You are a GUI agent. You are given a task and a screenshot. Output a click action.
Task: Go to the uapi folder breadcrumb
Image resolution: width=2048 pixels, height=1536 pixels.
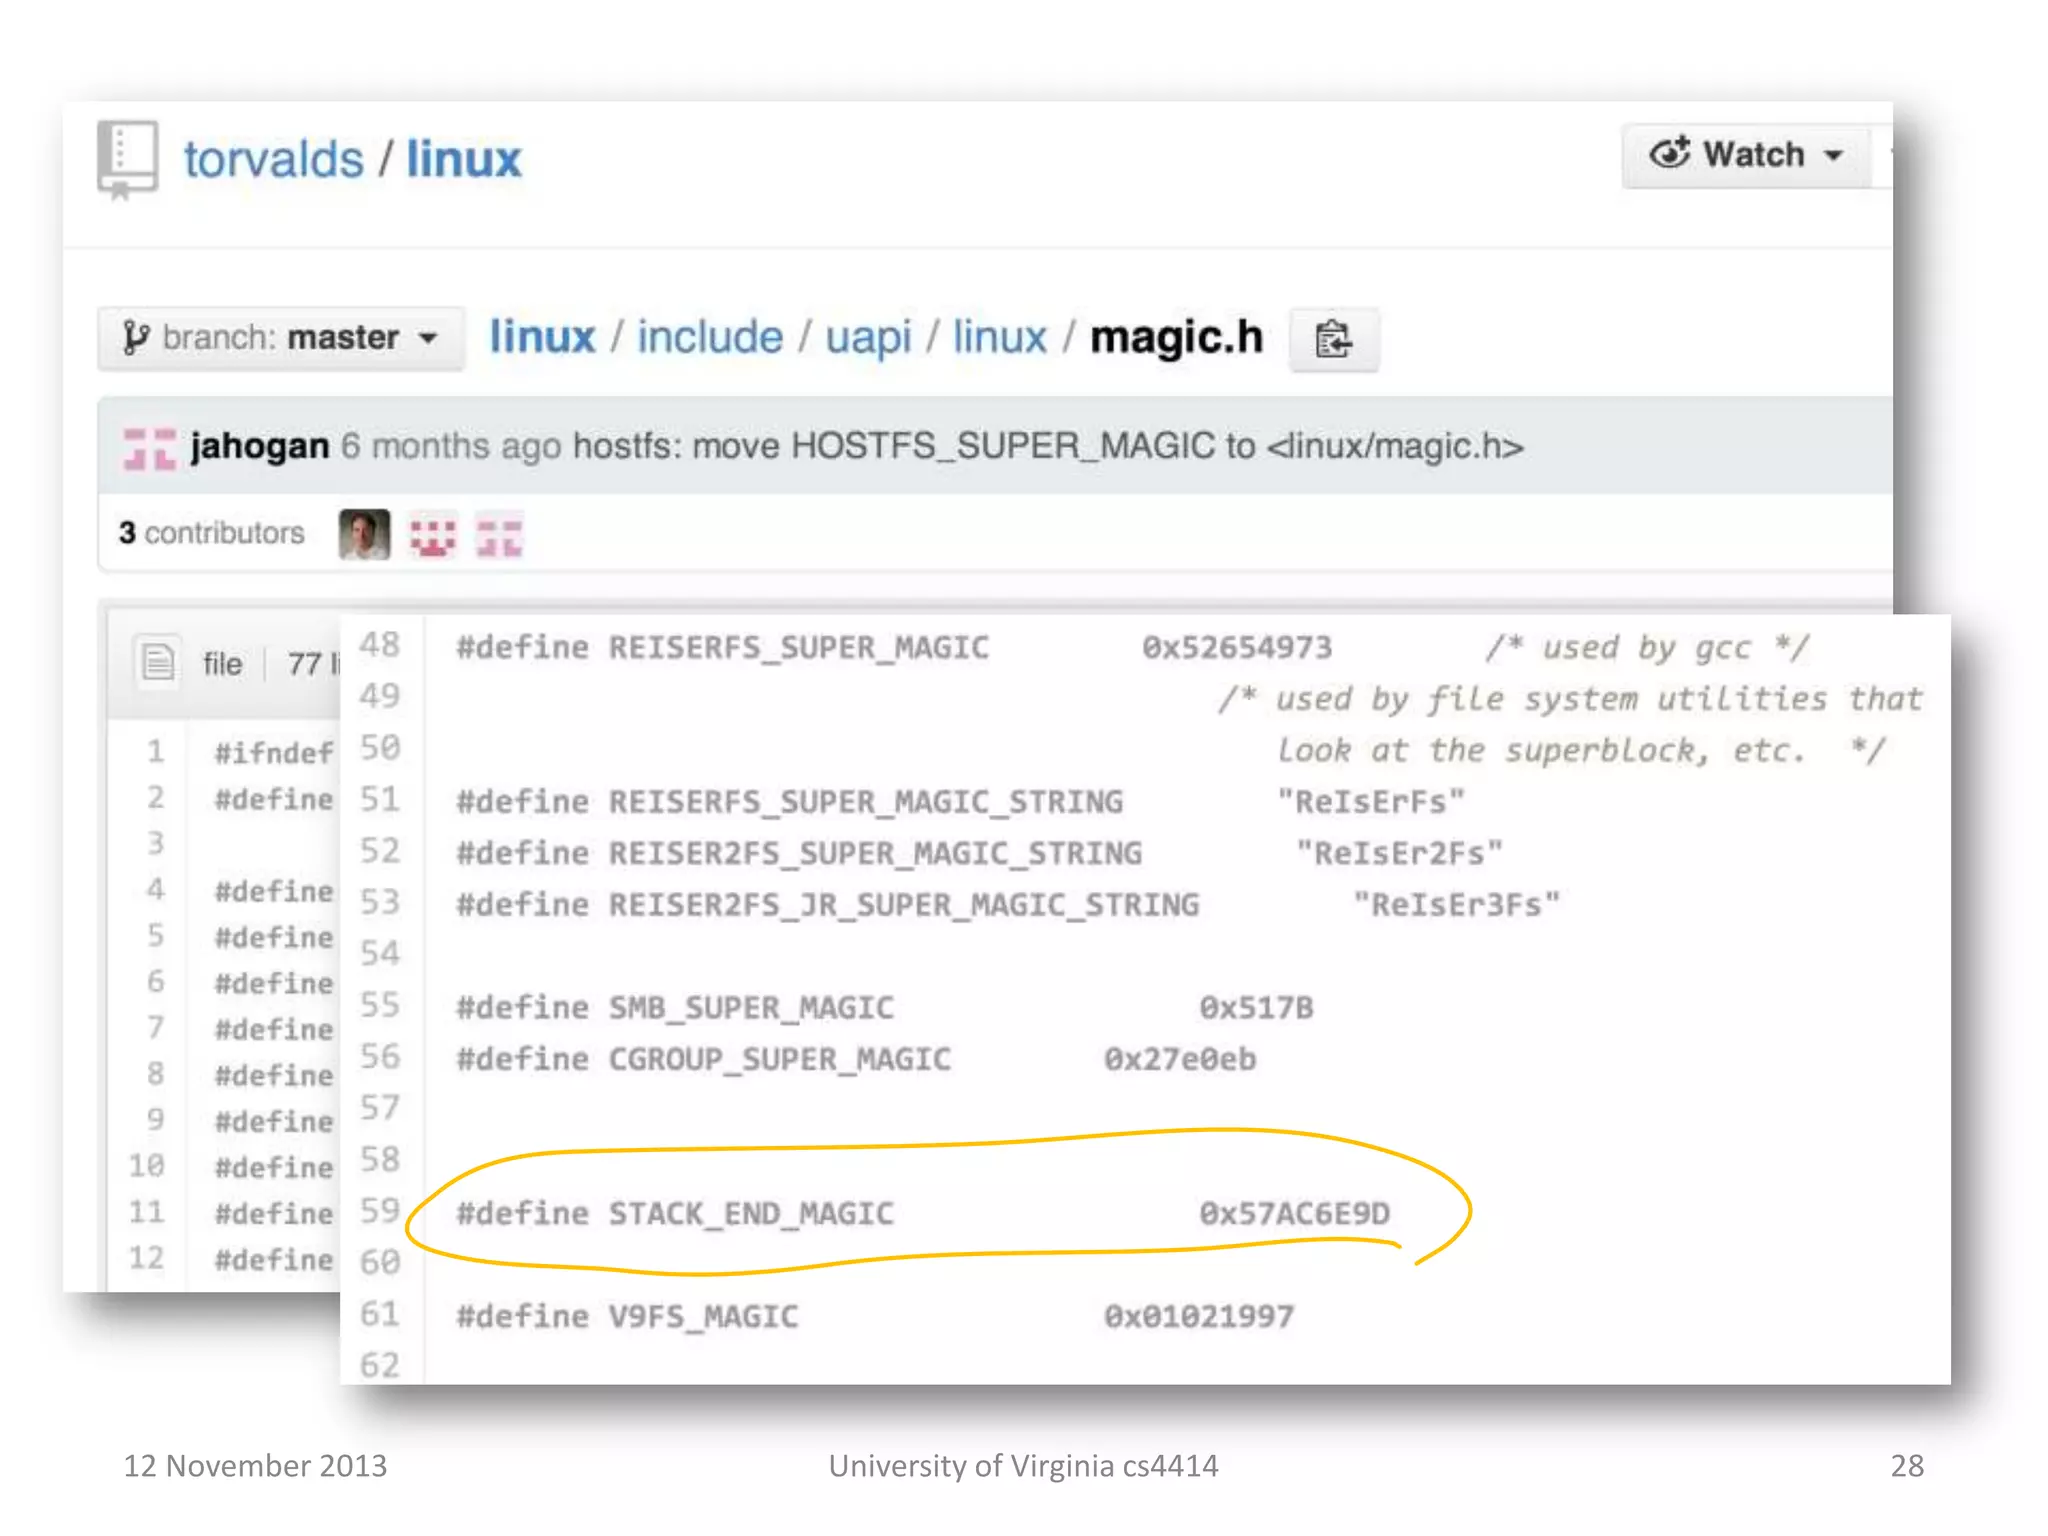pos(868,337)
